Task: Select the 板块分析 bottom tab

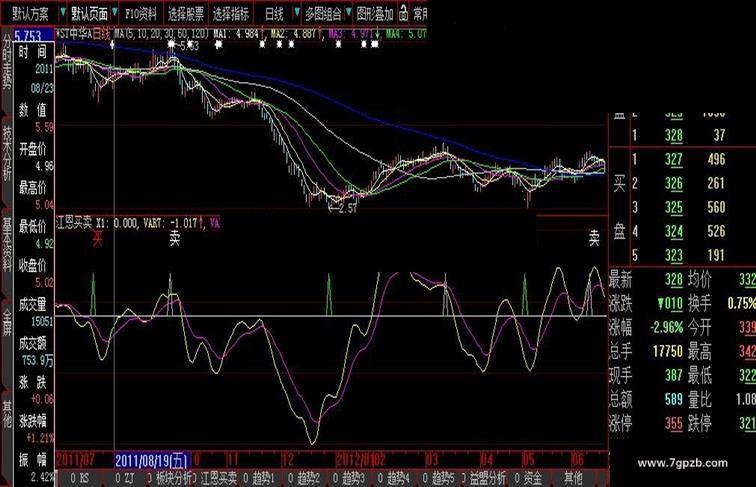Action: (x=170, y=478)
